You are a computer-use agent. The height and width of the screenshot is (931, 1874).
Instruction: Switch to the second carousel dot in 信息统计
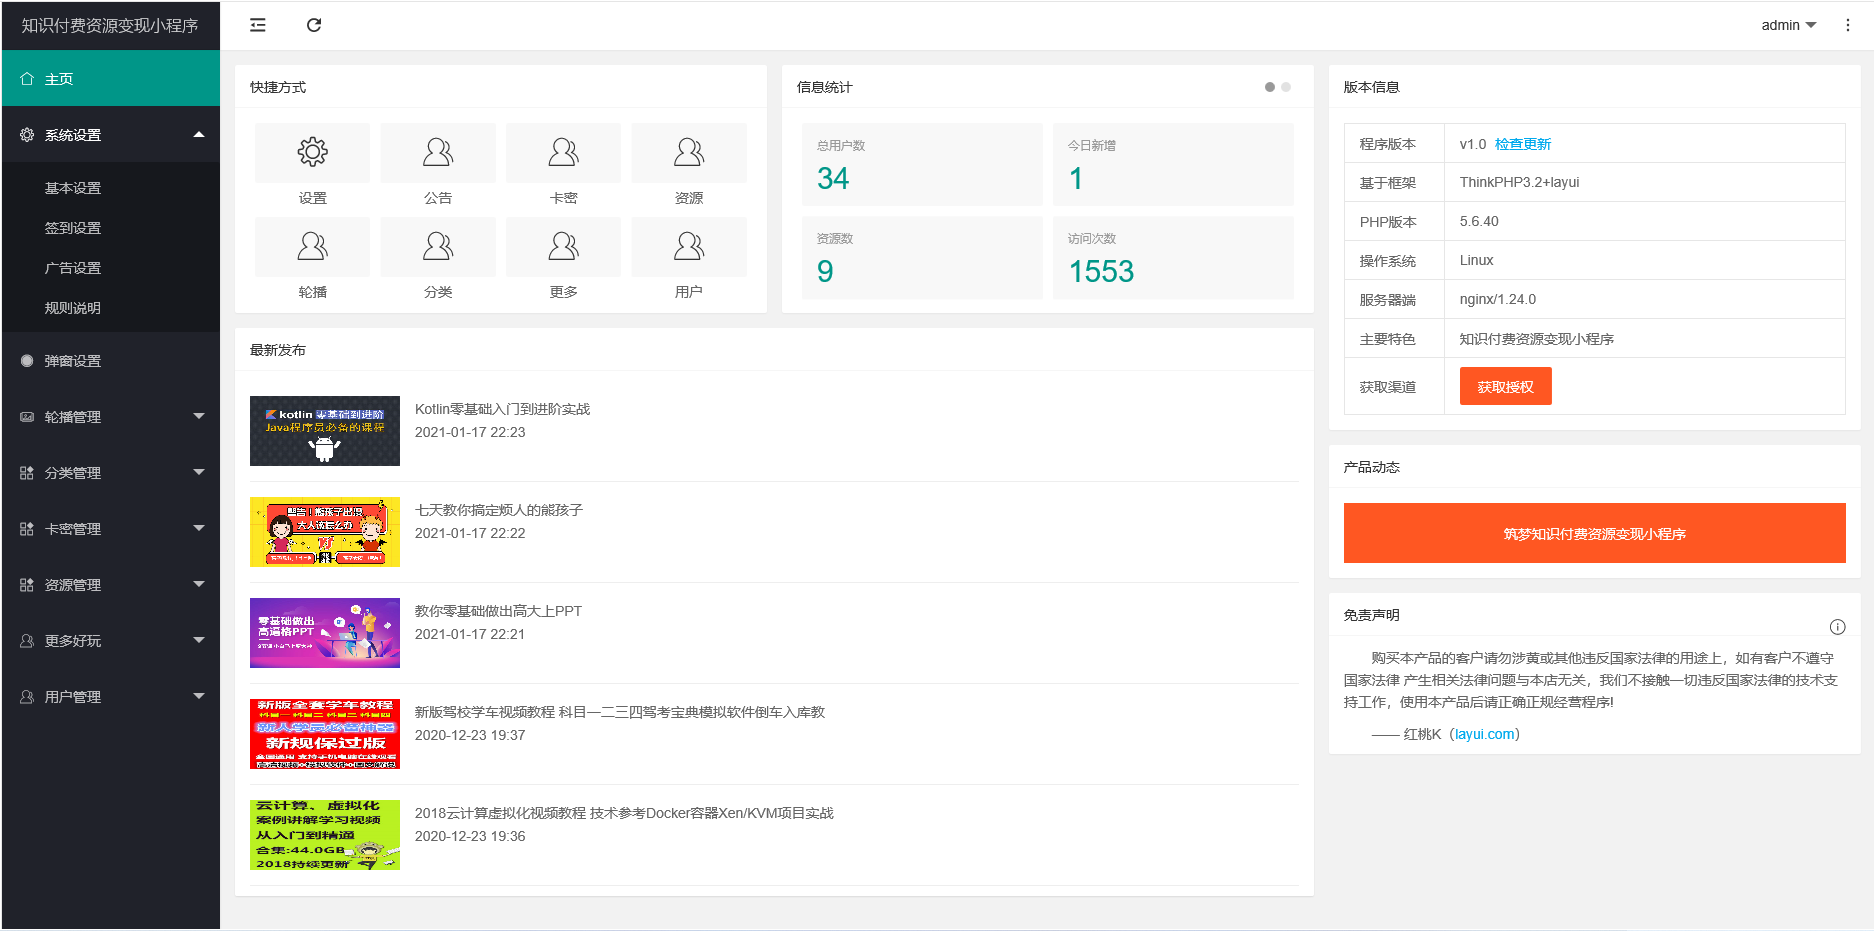1286,87
